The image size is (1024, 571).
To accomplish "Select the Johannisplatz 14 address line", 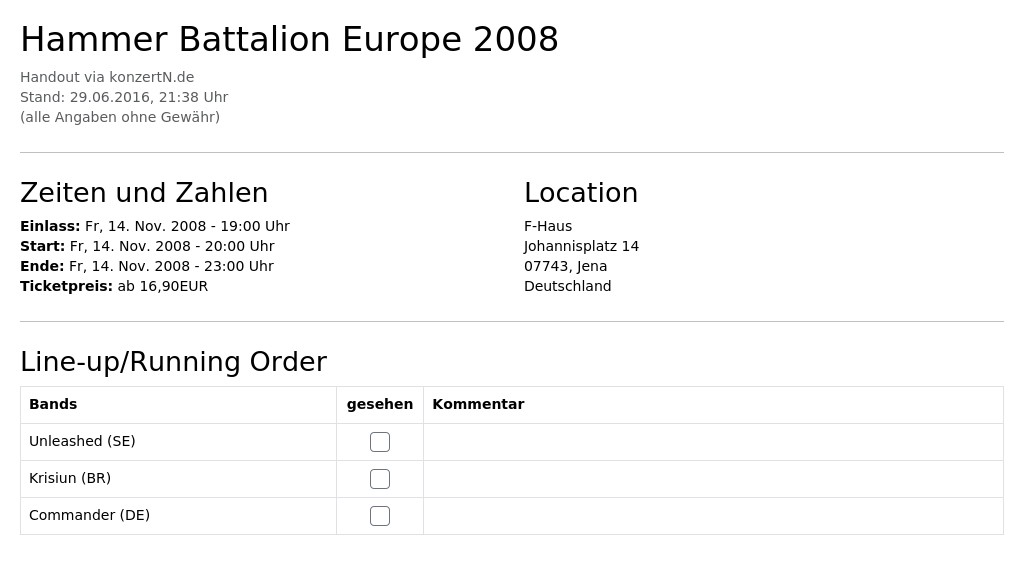I will [x=581, y=246].
